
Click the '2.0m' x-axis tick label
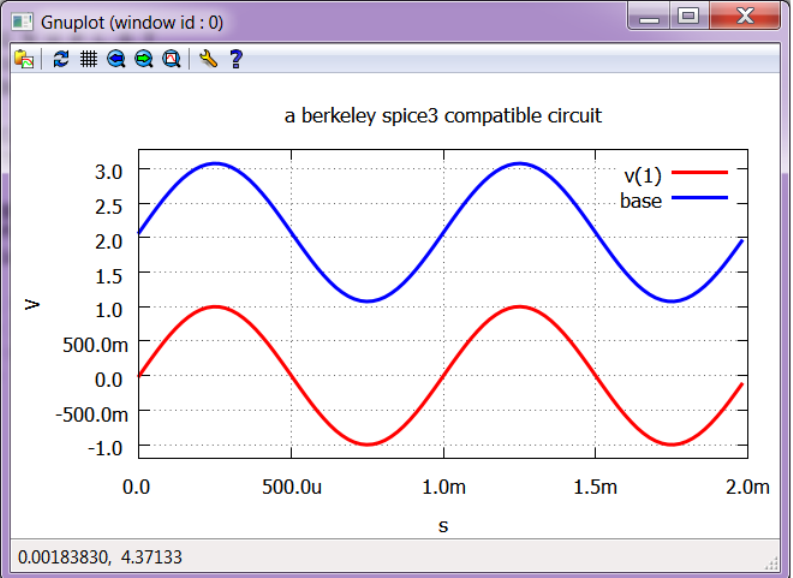click(747, 487)
